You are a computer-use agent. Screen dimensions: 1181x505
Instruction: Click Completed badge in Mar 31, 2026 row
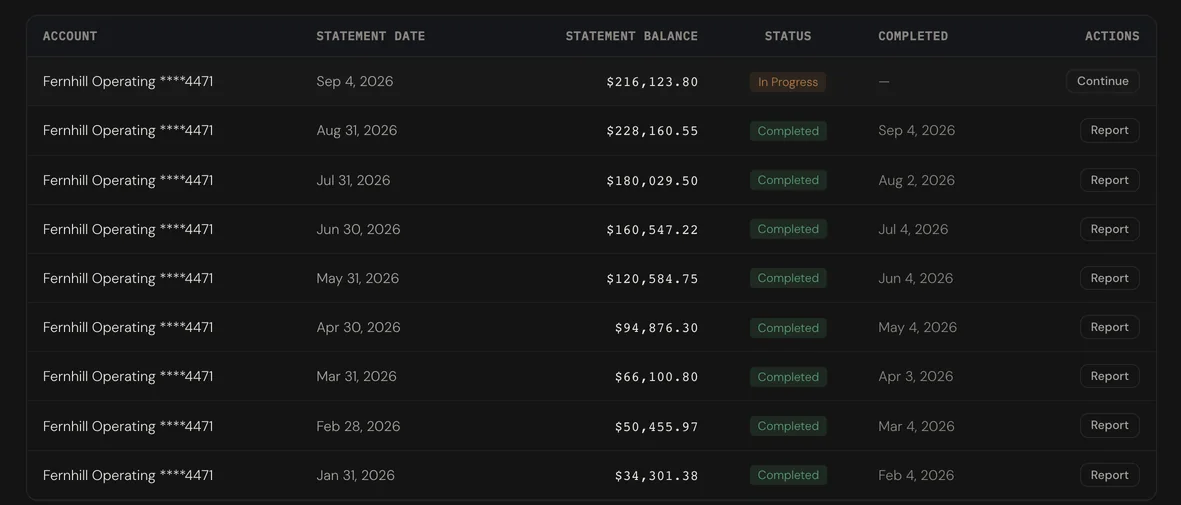[x=788, y=377]
